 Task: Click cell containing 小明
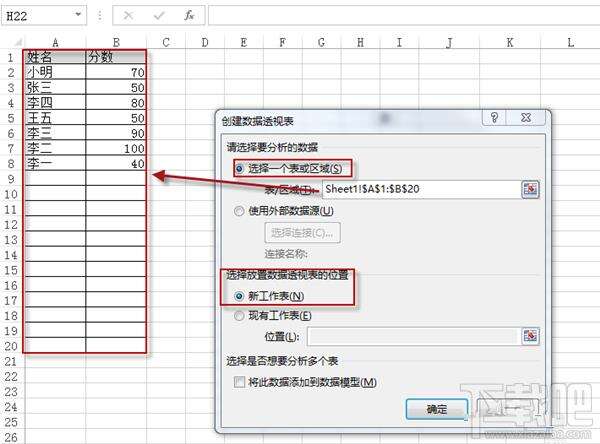(x=55, y=72)
